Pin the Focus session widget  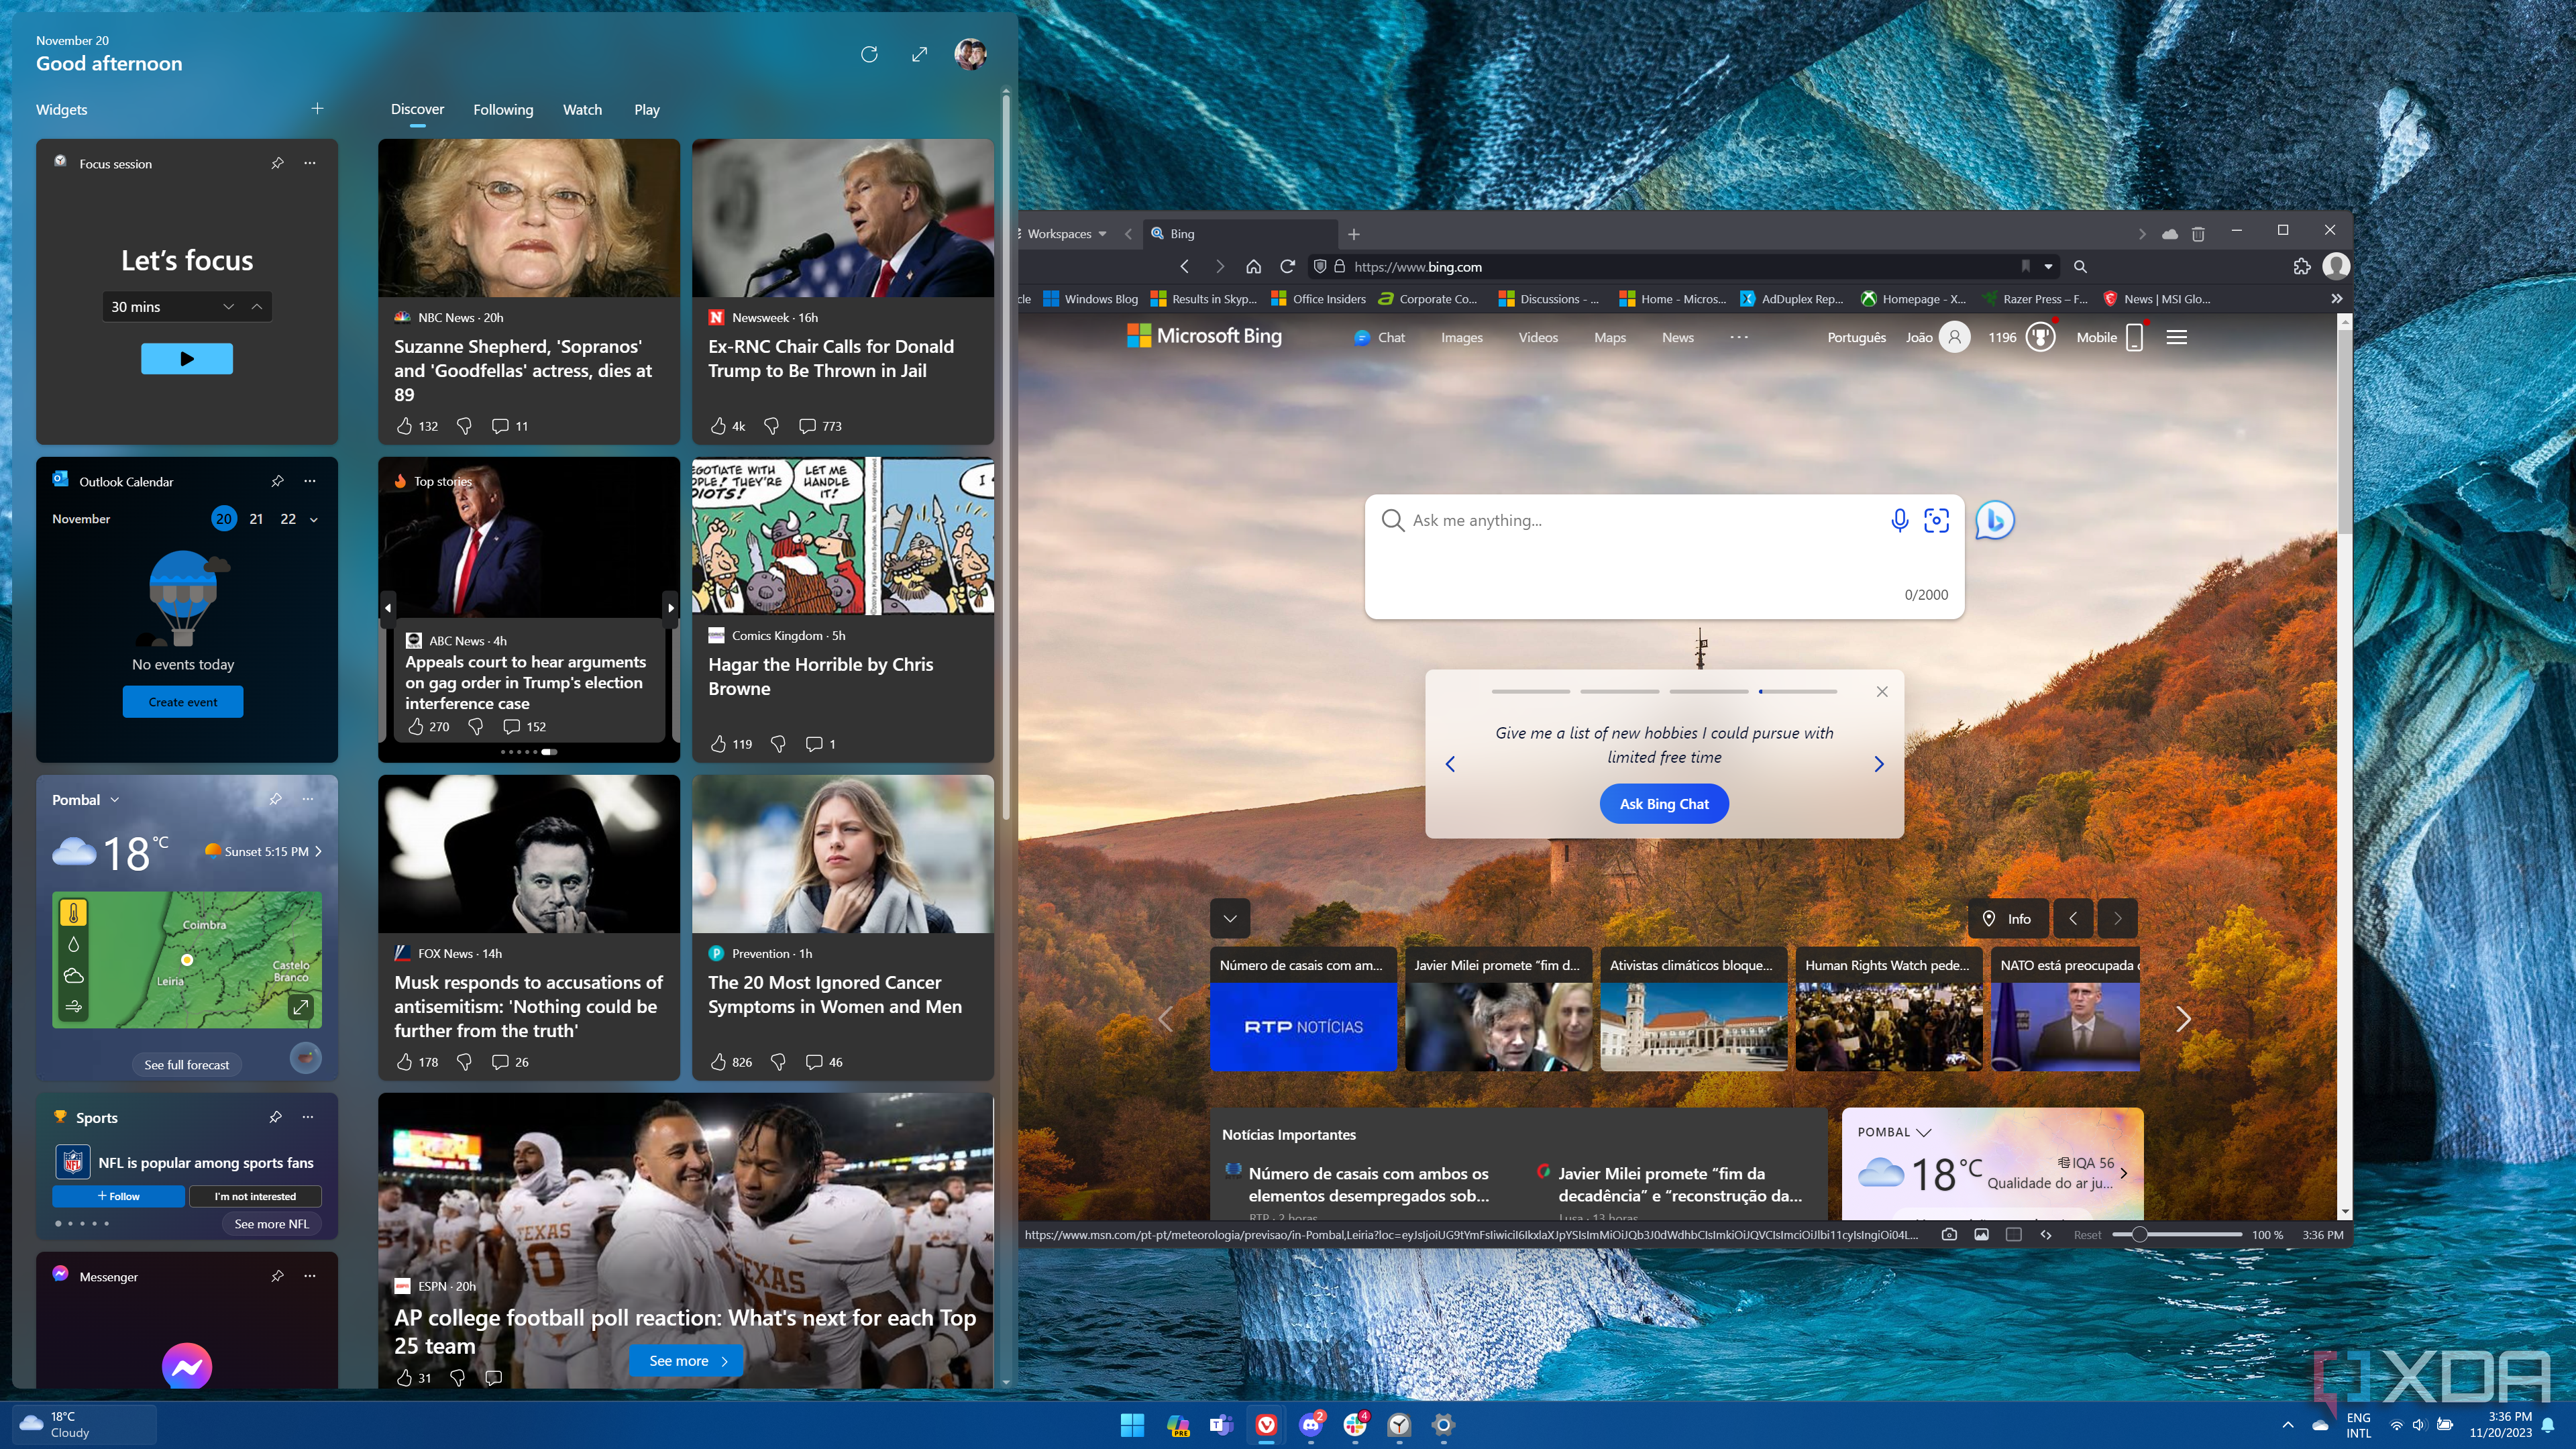277,163
